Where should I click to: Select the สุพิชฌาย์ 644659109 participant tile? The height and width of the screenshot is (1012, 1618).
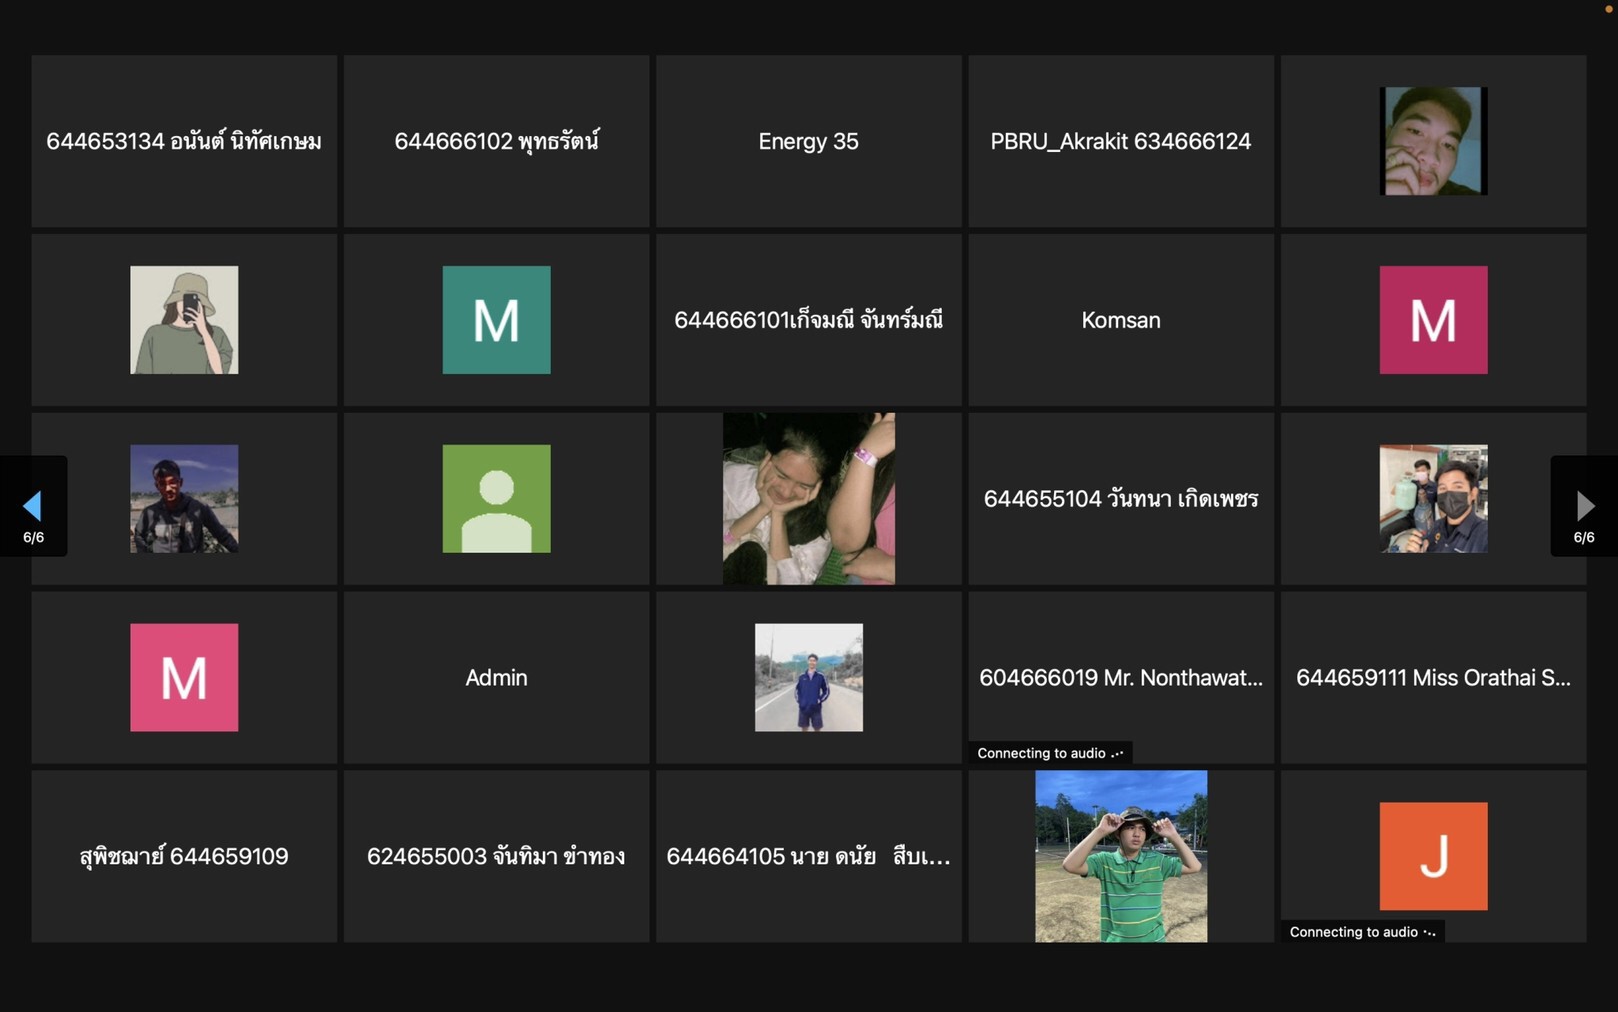tap(184, 856)
